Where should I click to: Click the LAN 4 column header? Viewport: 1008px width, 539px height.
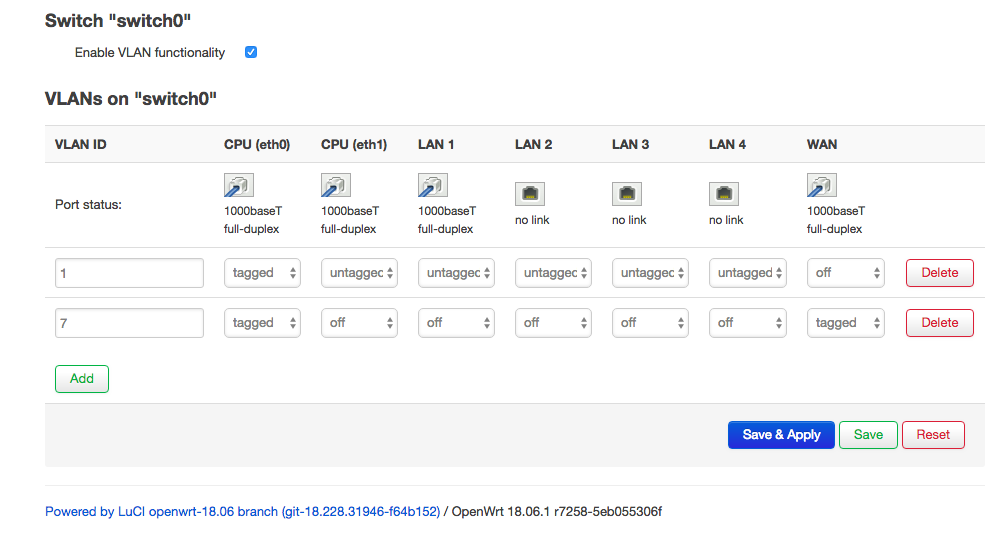(727, 144)
